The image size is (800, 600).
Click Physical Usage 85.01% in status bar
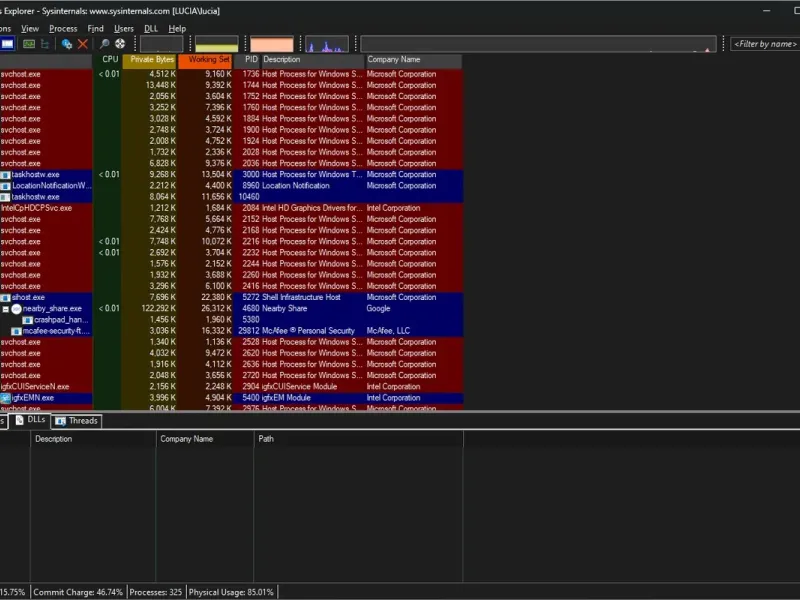click(x=231, y=592)
